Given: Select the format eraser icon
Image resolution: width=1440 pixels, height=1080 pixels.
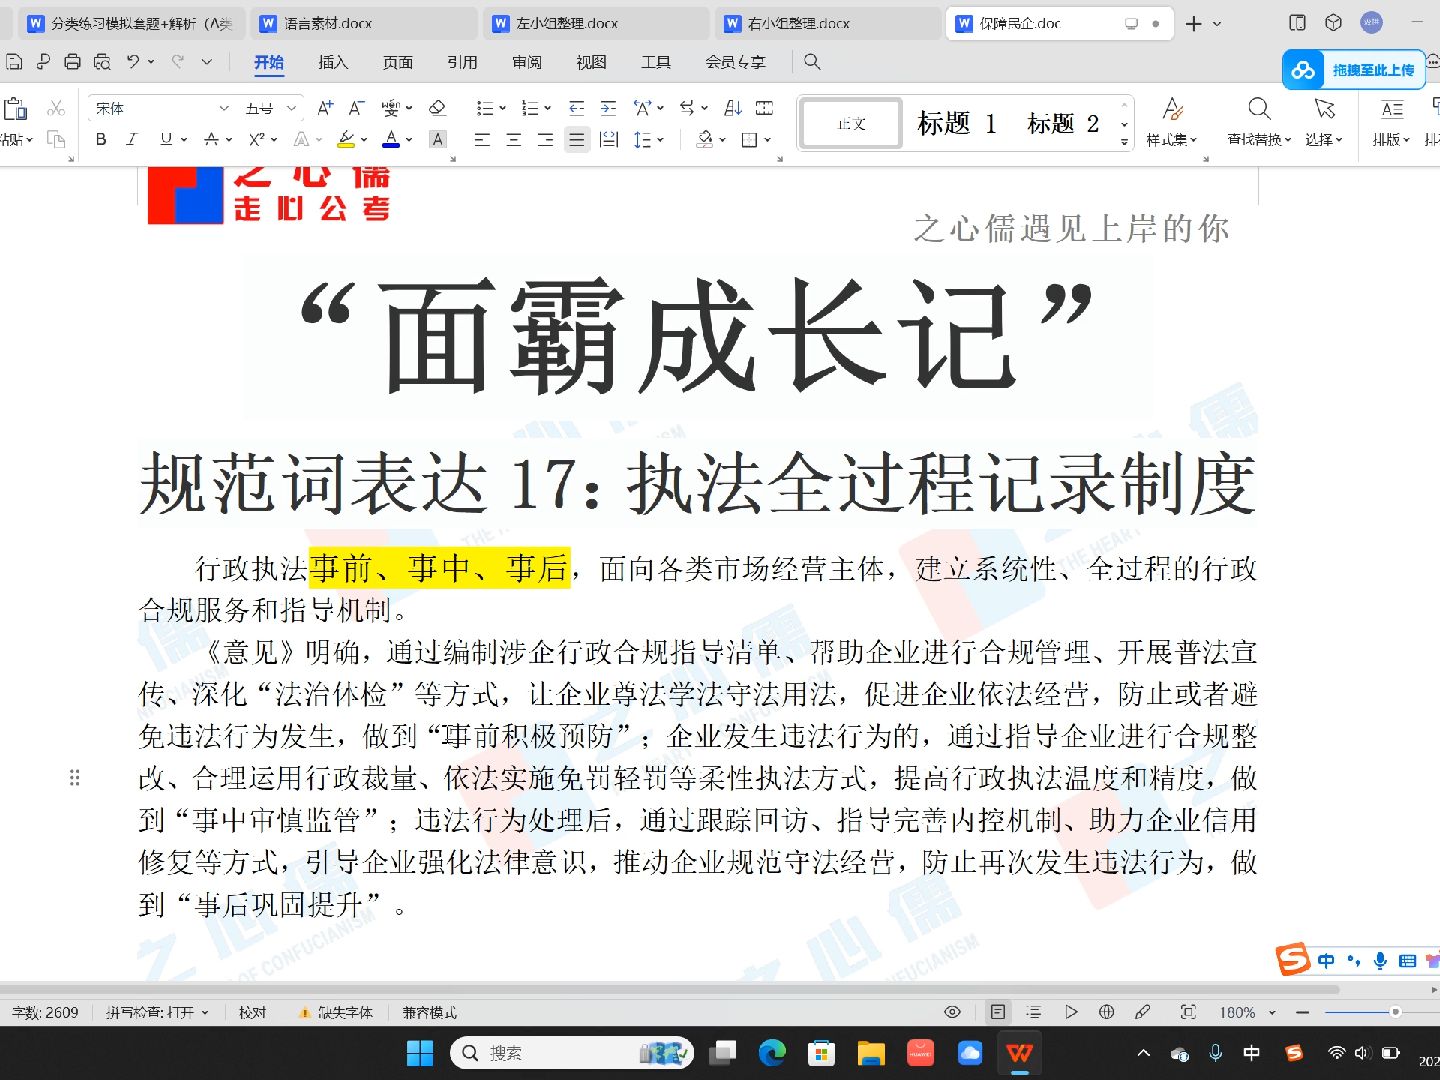Looking at the screenshot, I should coord(436,106).
